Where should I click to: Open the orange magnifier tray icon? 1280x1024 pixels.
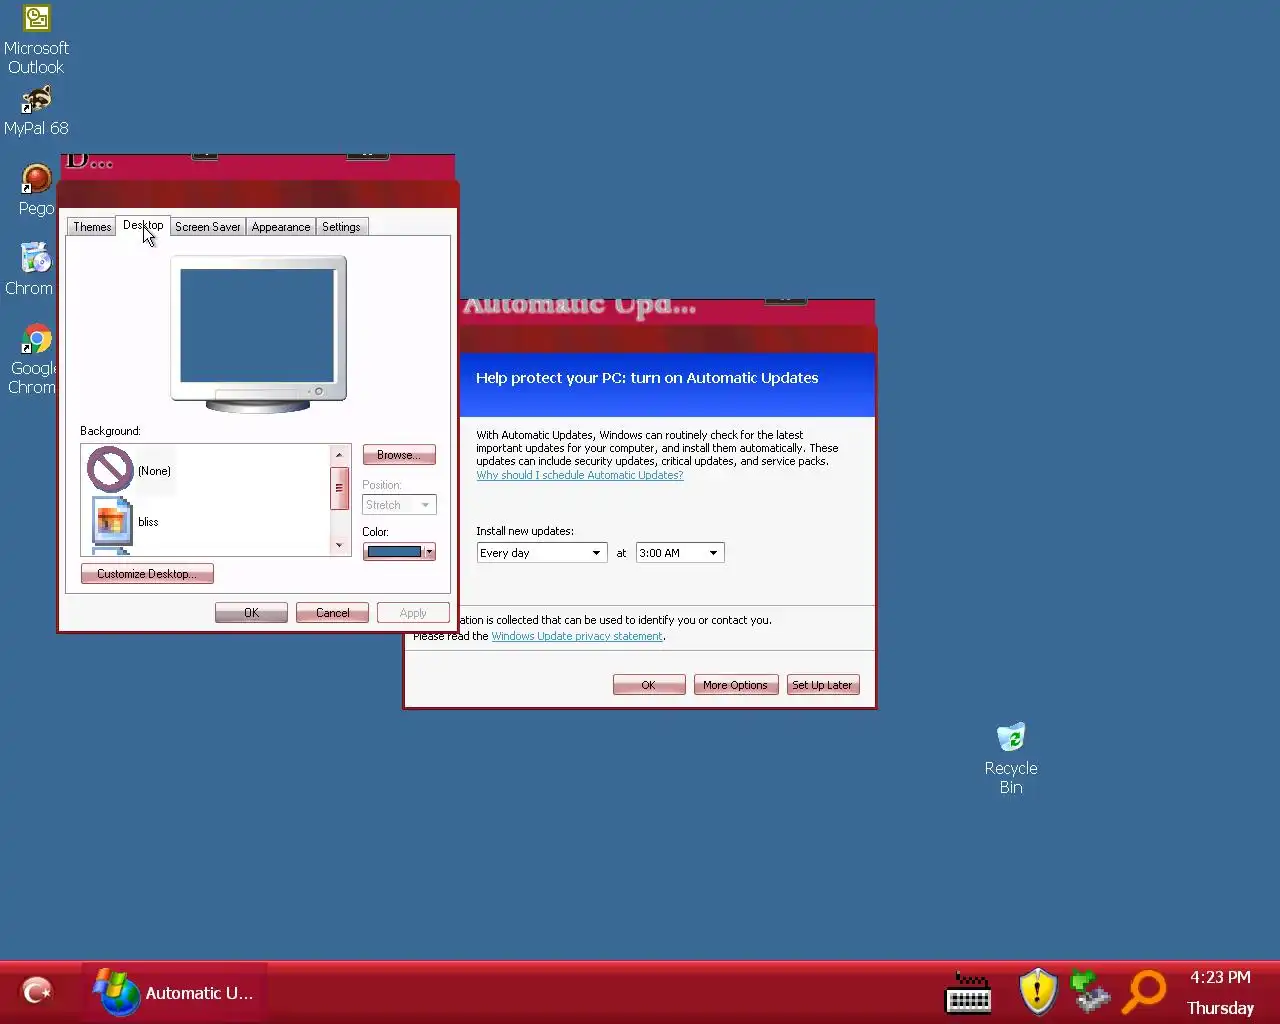click(x=1144, y=992)
